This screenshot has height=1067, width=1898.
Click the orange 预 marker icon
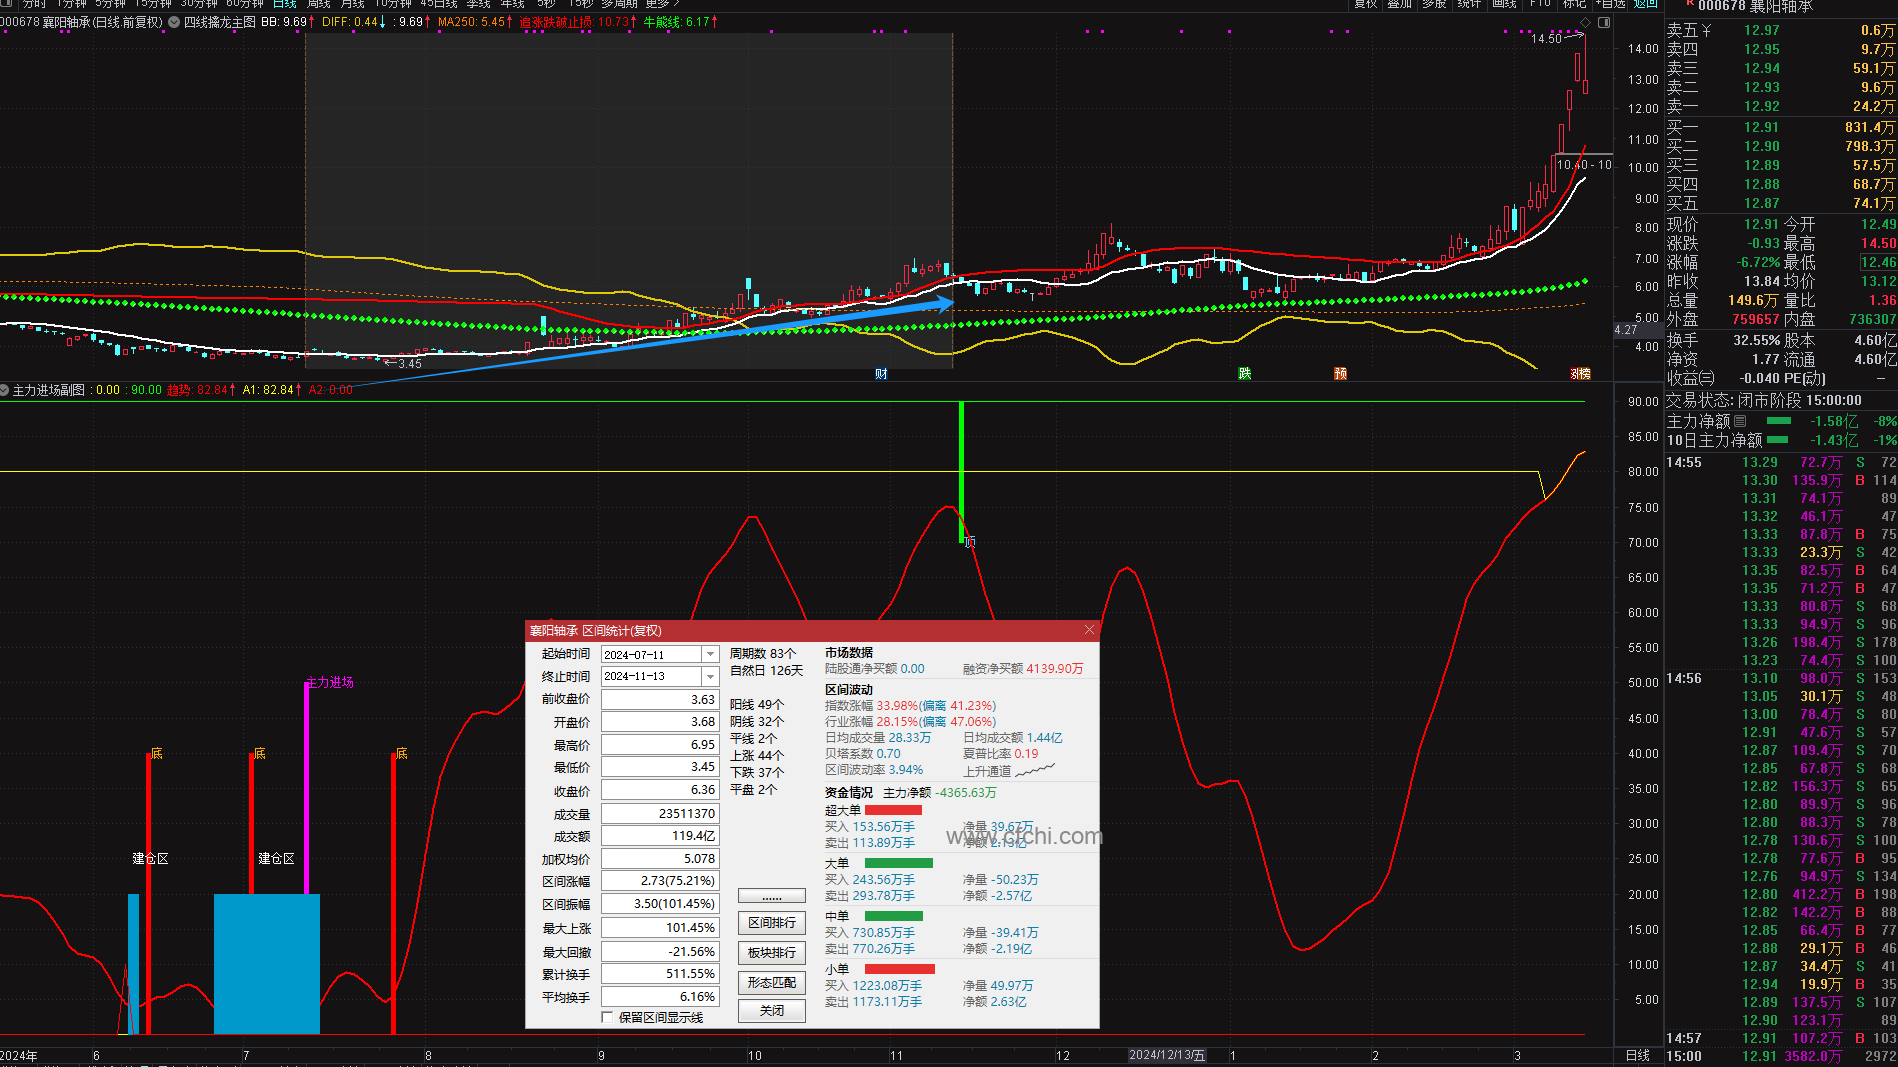(1340, 374)
